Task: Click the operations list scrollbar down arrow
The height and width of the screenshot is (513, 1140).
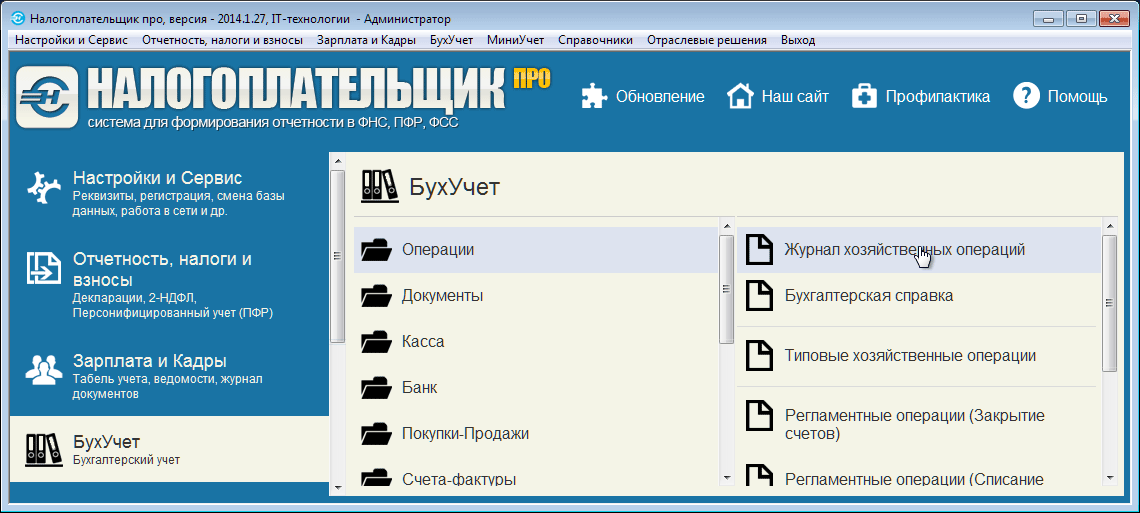Action: [1109, 477]
